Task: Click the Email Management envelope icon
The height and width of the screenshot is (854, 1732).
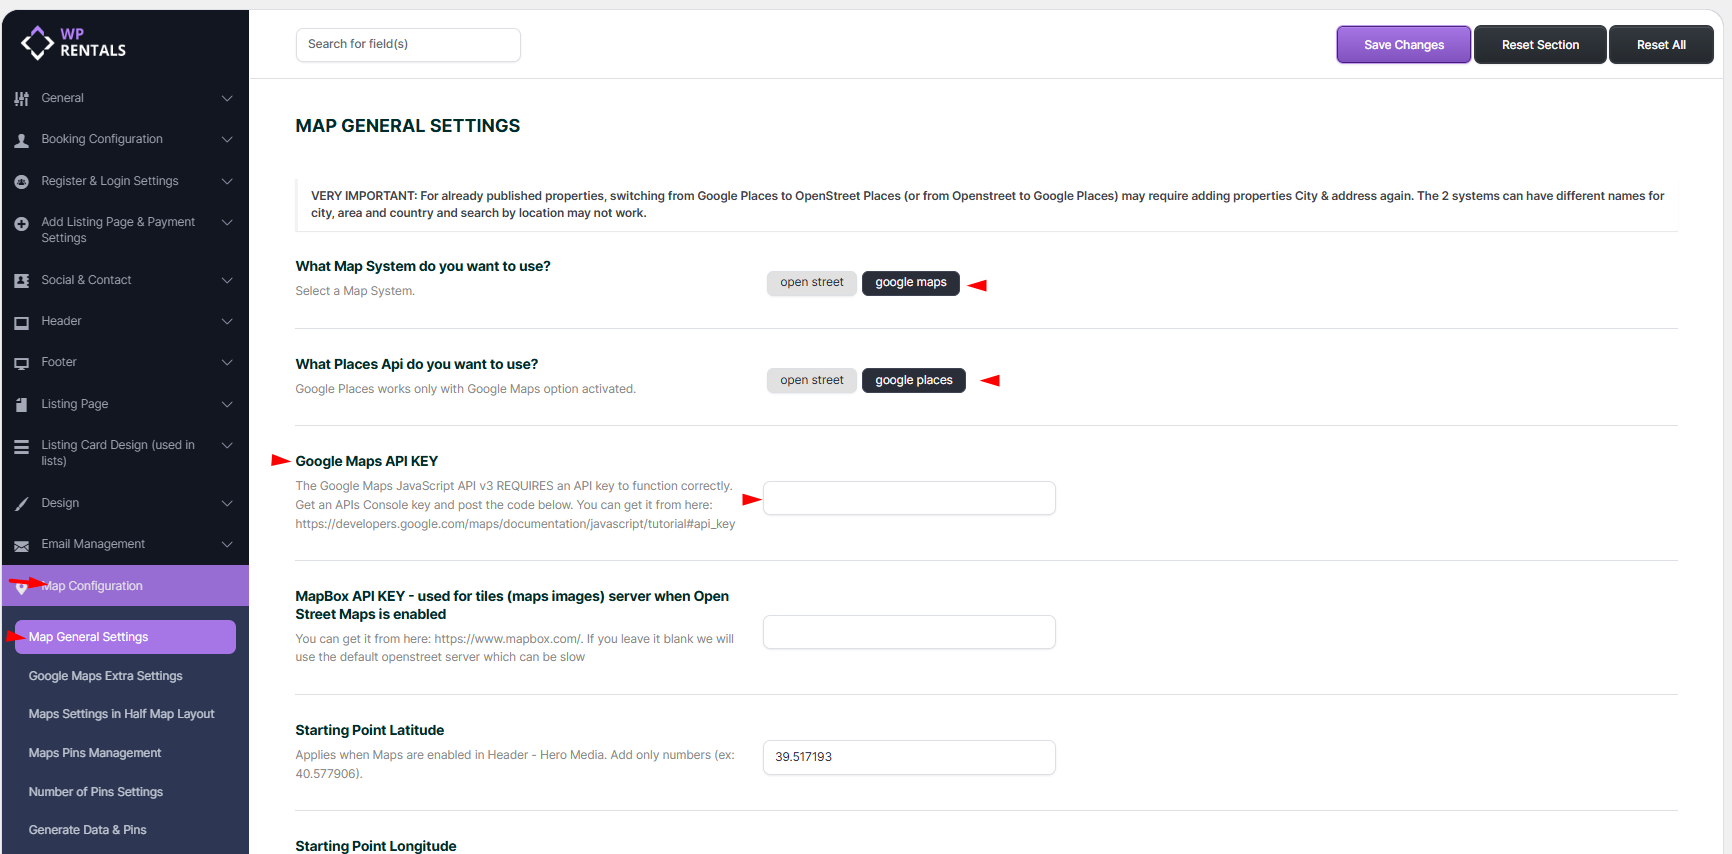Action: click(x=21, y=546)
